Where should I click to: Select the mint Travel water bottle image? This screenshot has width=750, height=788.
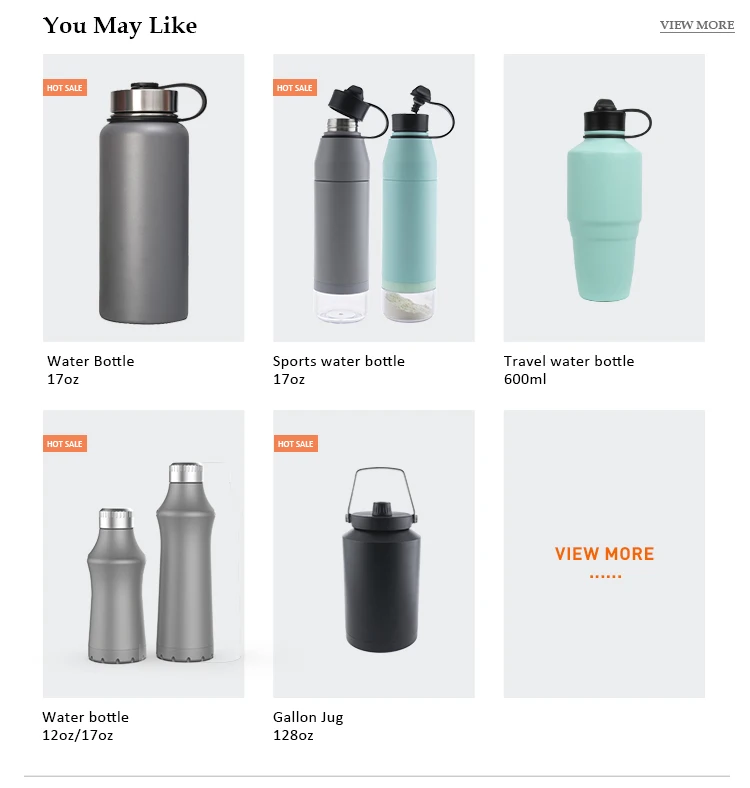(604, 198)
